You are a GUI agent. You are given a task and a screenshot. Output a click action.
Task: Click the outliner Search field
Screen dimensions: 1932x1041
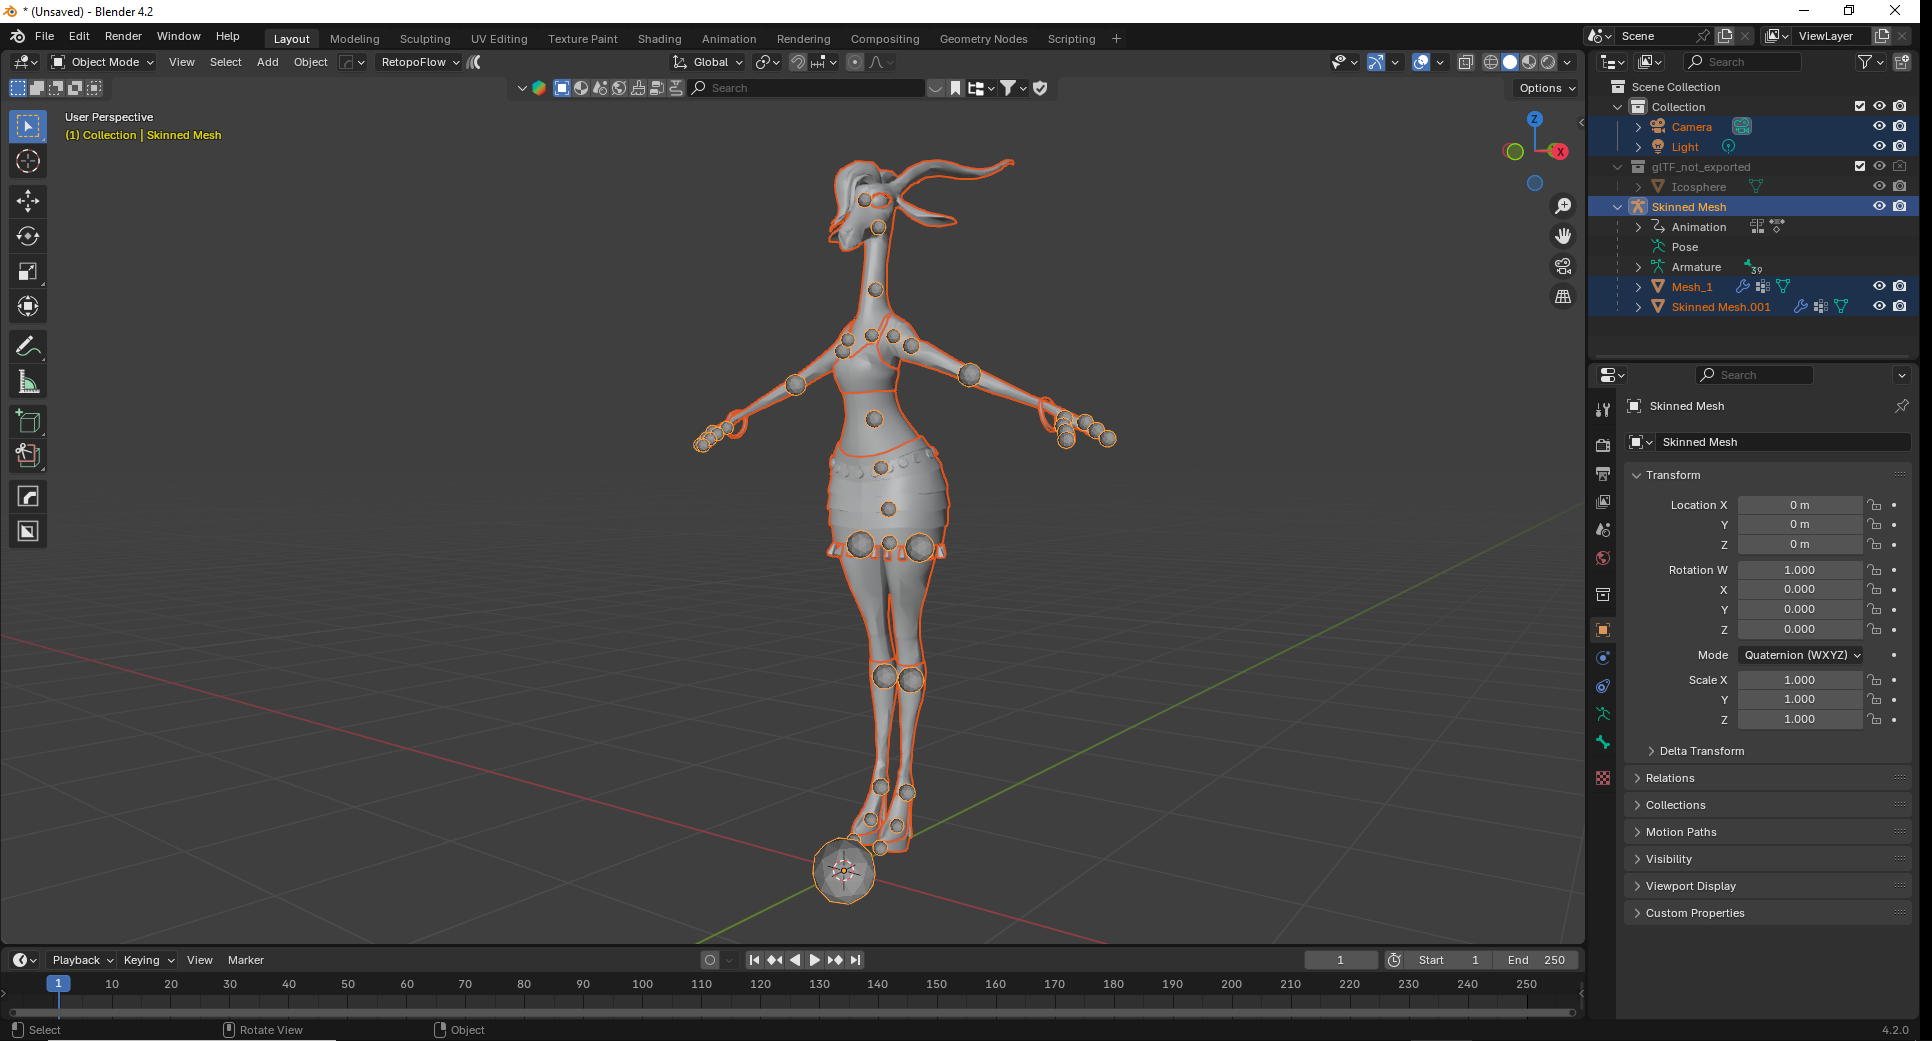pos(1743,62)
